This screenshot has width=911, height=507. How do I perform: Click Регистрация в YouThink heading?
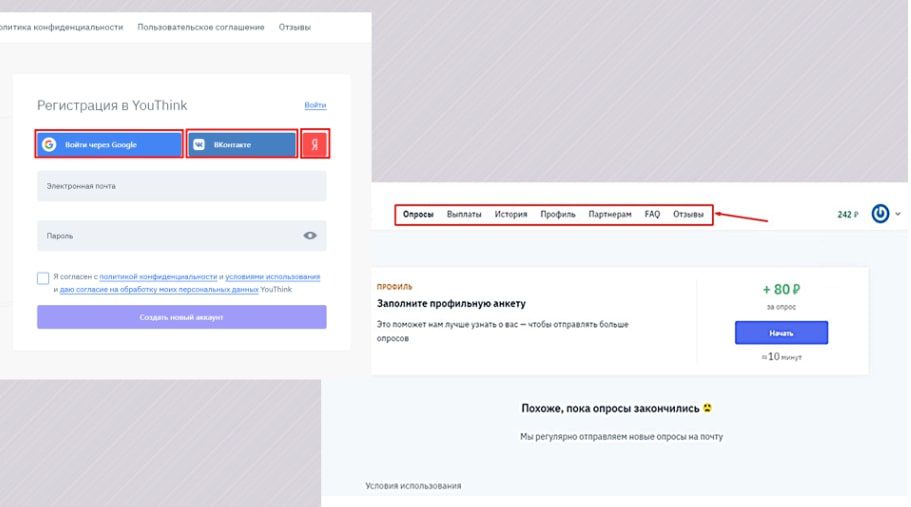(x=112, y=105)
